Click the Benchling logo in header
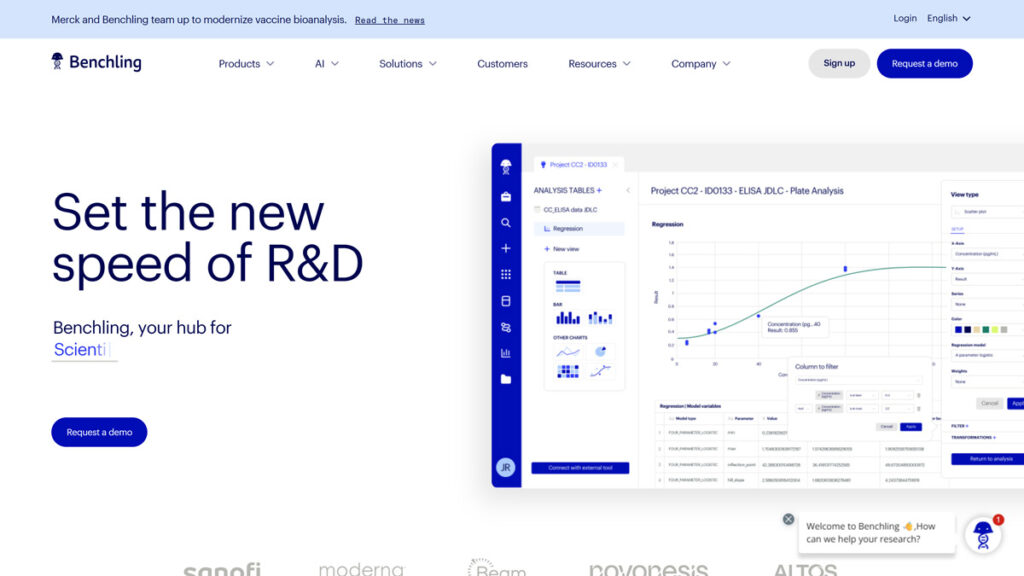 click(96, 62)
